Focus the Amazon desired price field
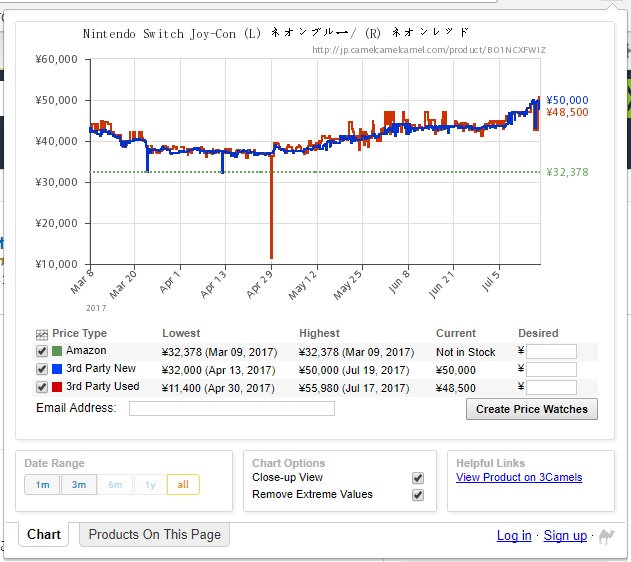 pos(551,352)
